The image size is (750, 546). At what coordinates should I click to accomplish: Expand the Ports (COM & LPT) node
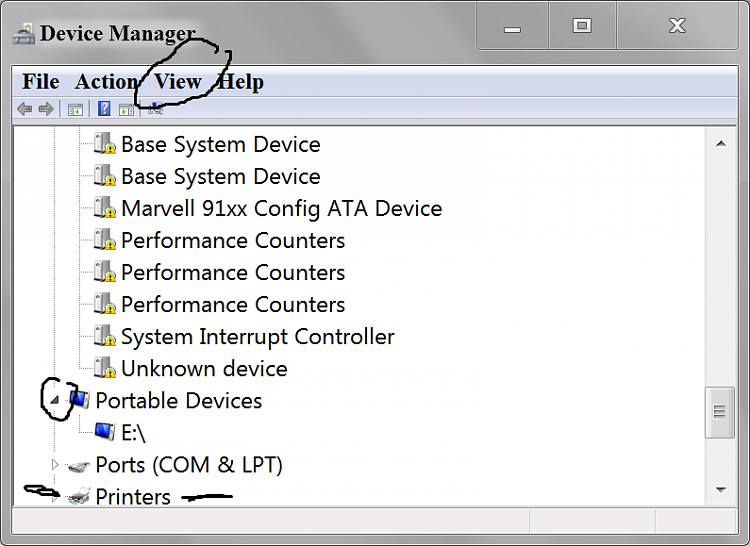[x=55, y=464]
